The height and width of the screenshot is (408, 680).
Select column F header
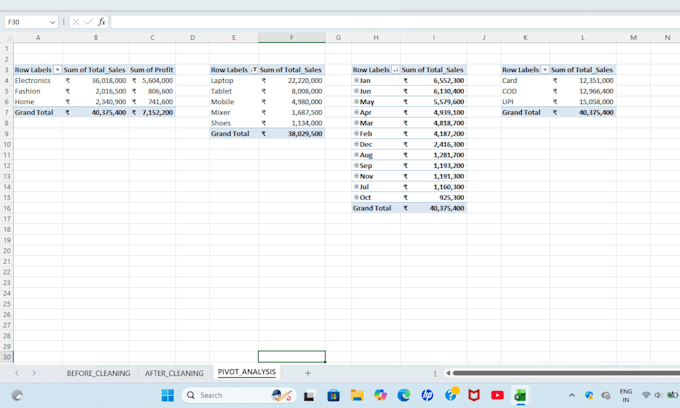pyautogui.click(x=291, y=38)
